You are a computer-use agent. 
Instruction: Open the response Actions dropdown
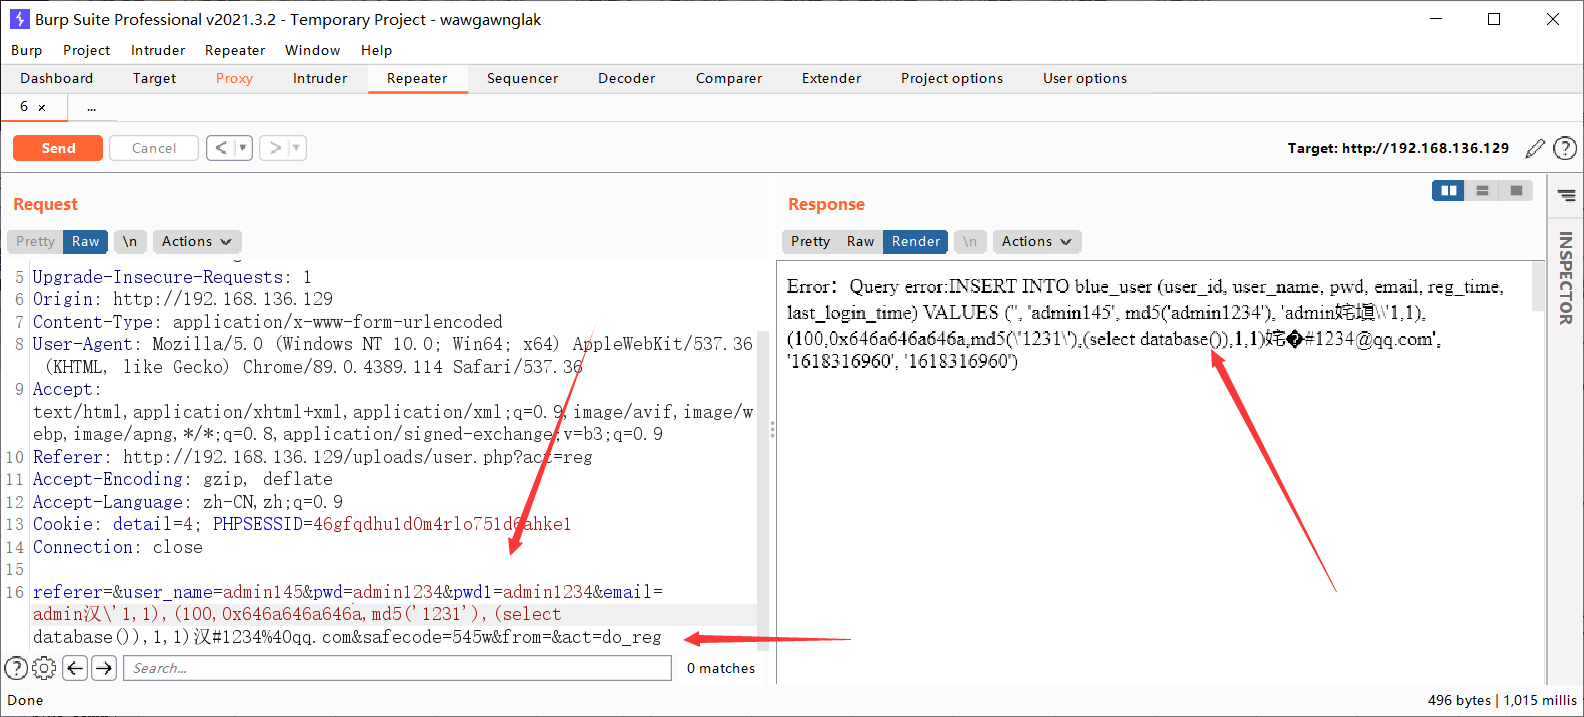click(x=1037, y=241)
